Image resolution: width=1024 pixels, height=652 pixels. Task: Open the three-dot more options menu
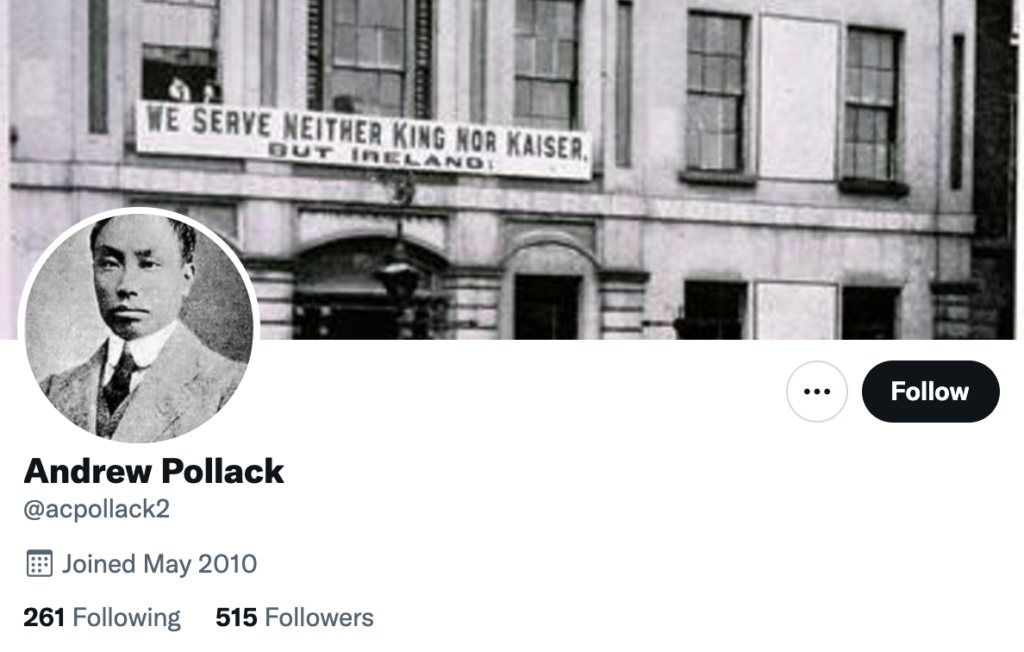pyautogui.click(x=816, y=391)
